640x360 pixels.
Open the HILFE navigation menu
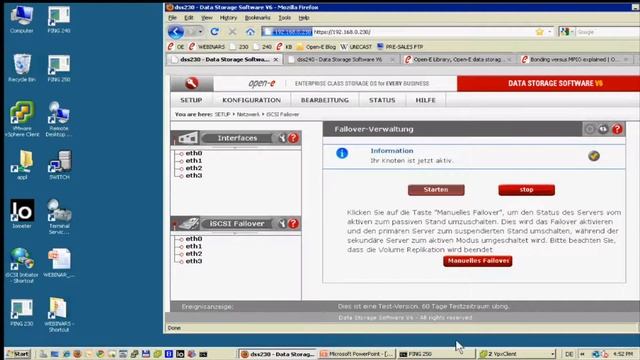(425, 100)
